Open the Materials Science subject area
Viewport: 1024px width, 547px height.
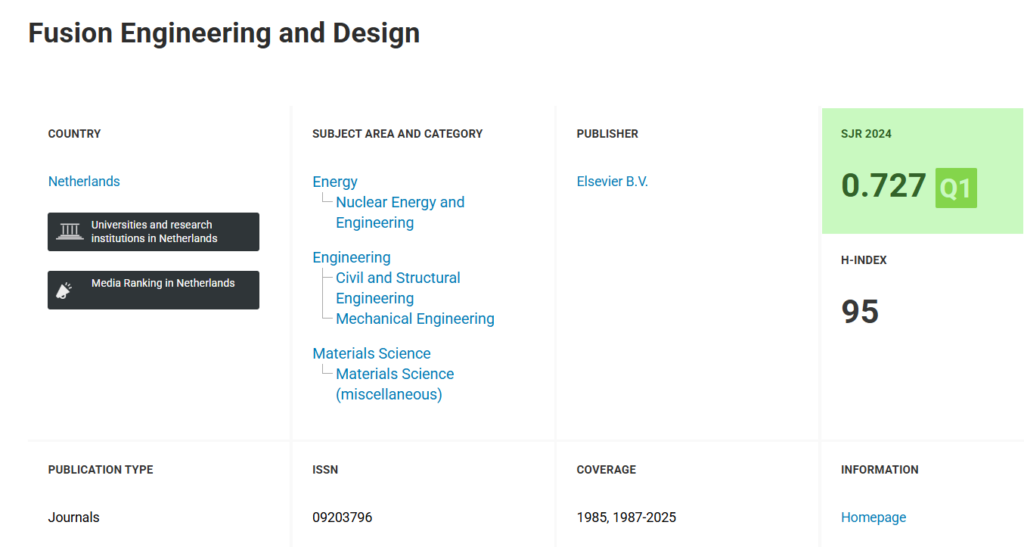(371, 353)
